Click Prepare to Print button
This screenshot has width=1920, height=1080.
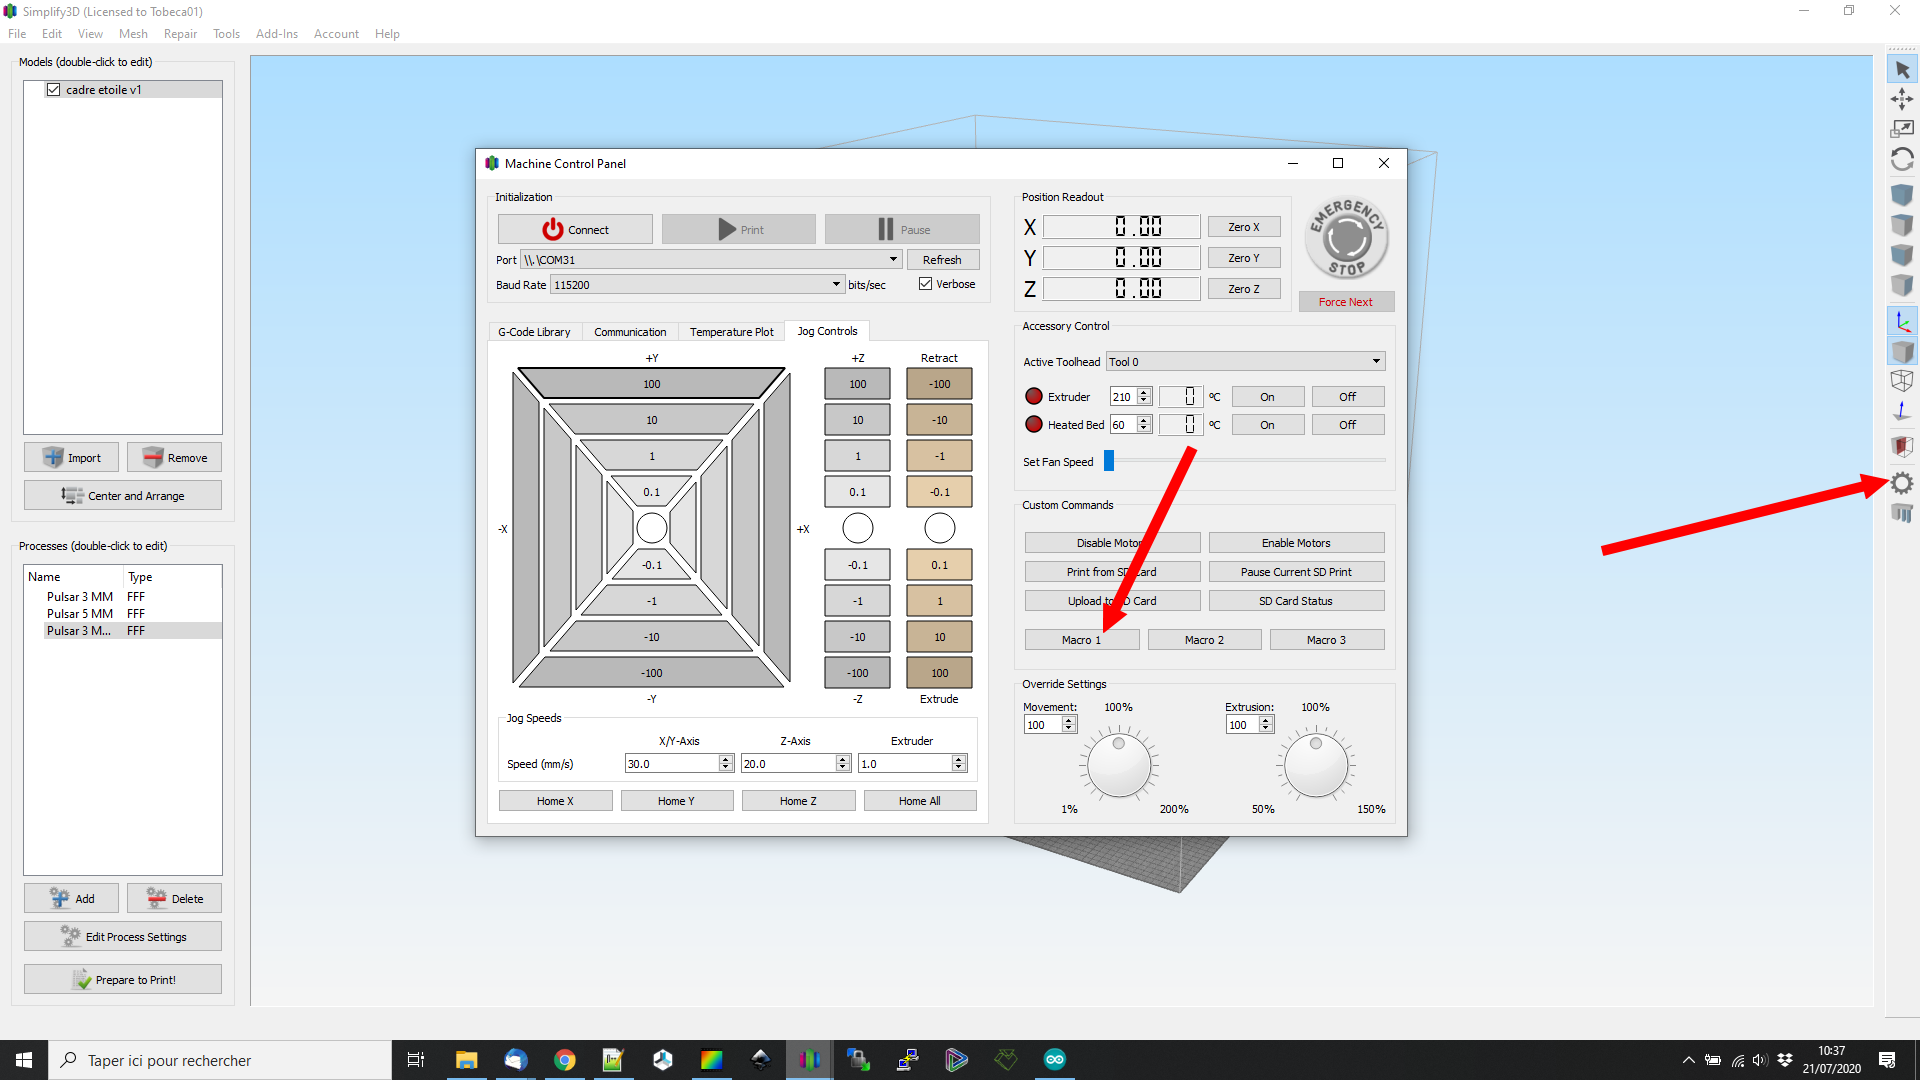pyautogui.click(x=123, y=980)
